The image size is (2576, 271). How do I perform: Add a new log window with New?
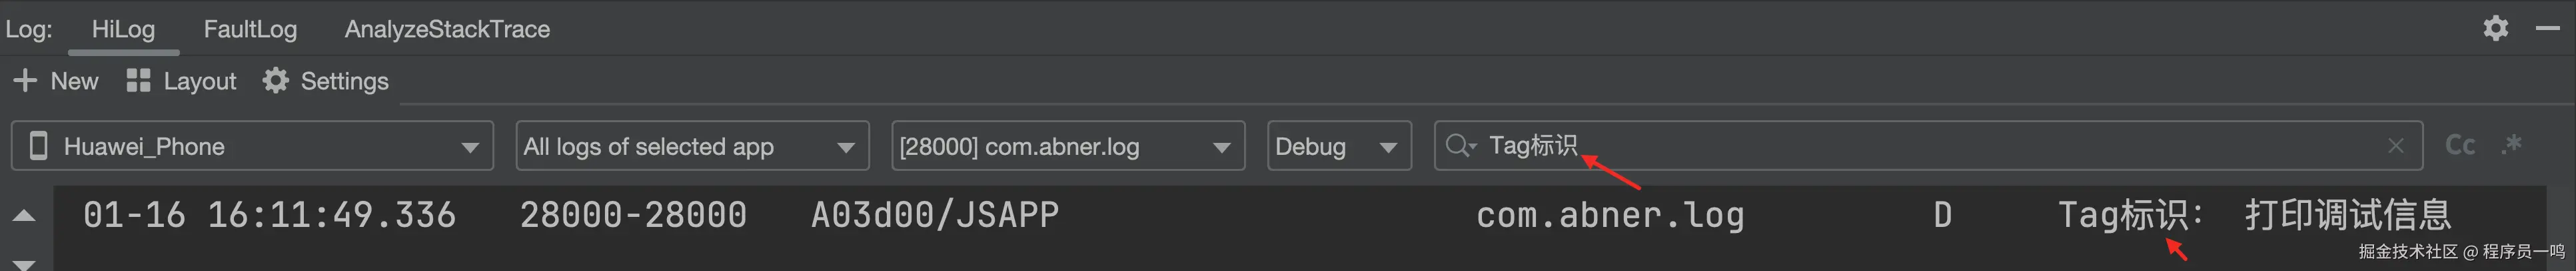pos(56,81)
